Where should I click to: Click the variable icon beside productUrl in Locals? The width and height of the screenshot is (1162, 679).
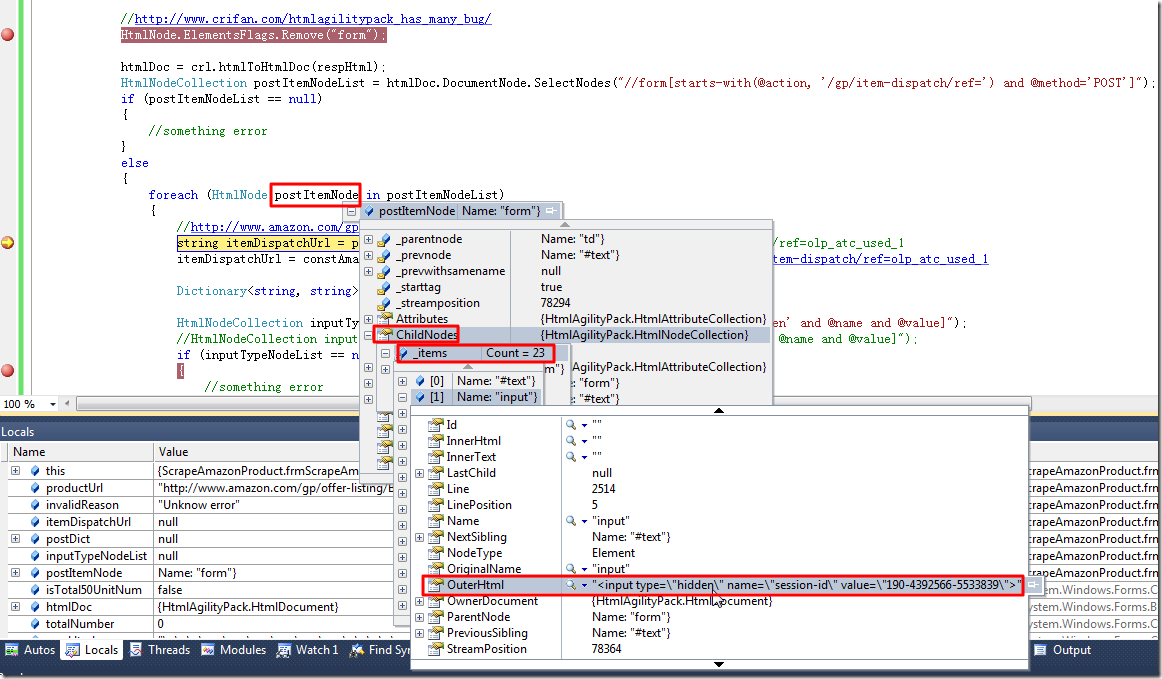click(35, 488)
